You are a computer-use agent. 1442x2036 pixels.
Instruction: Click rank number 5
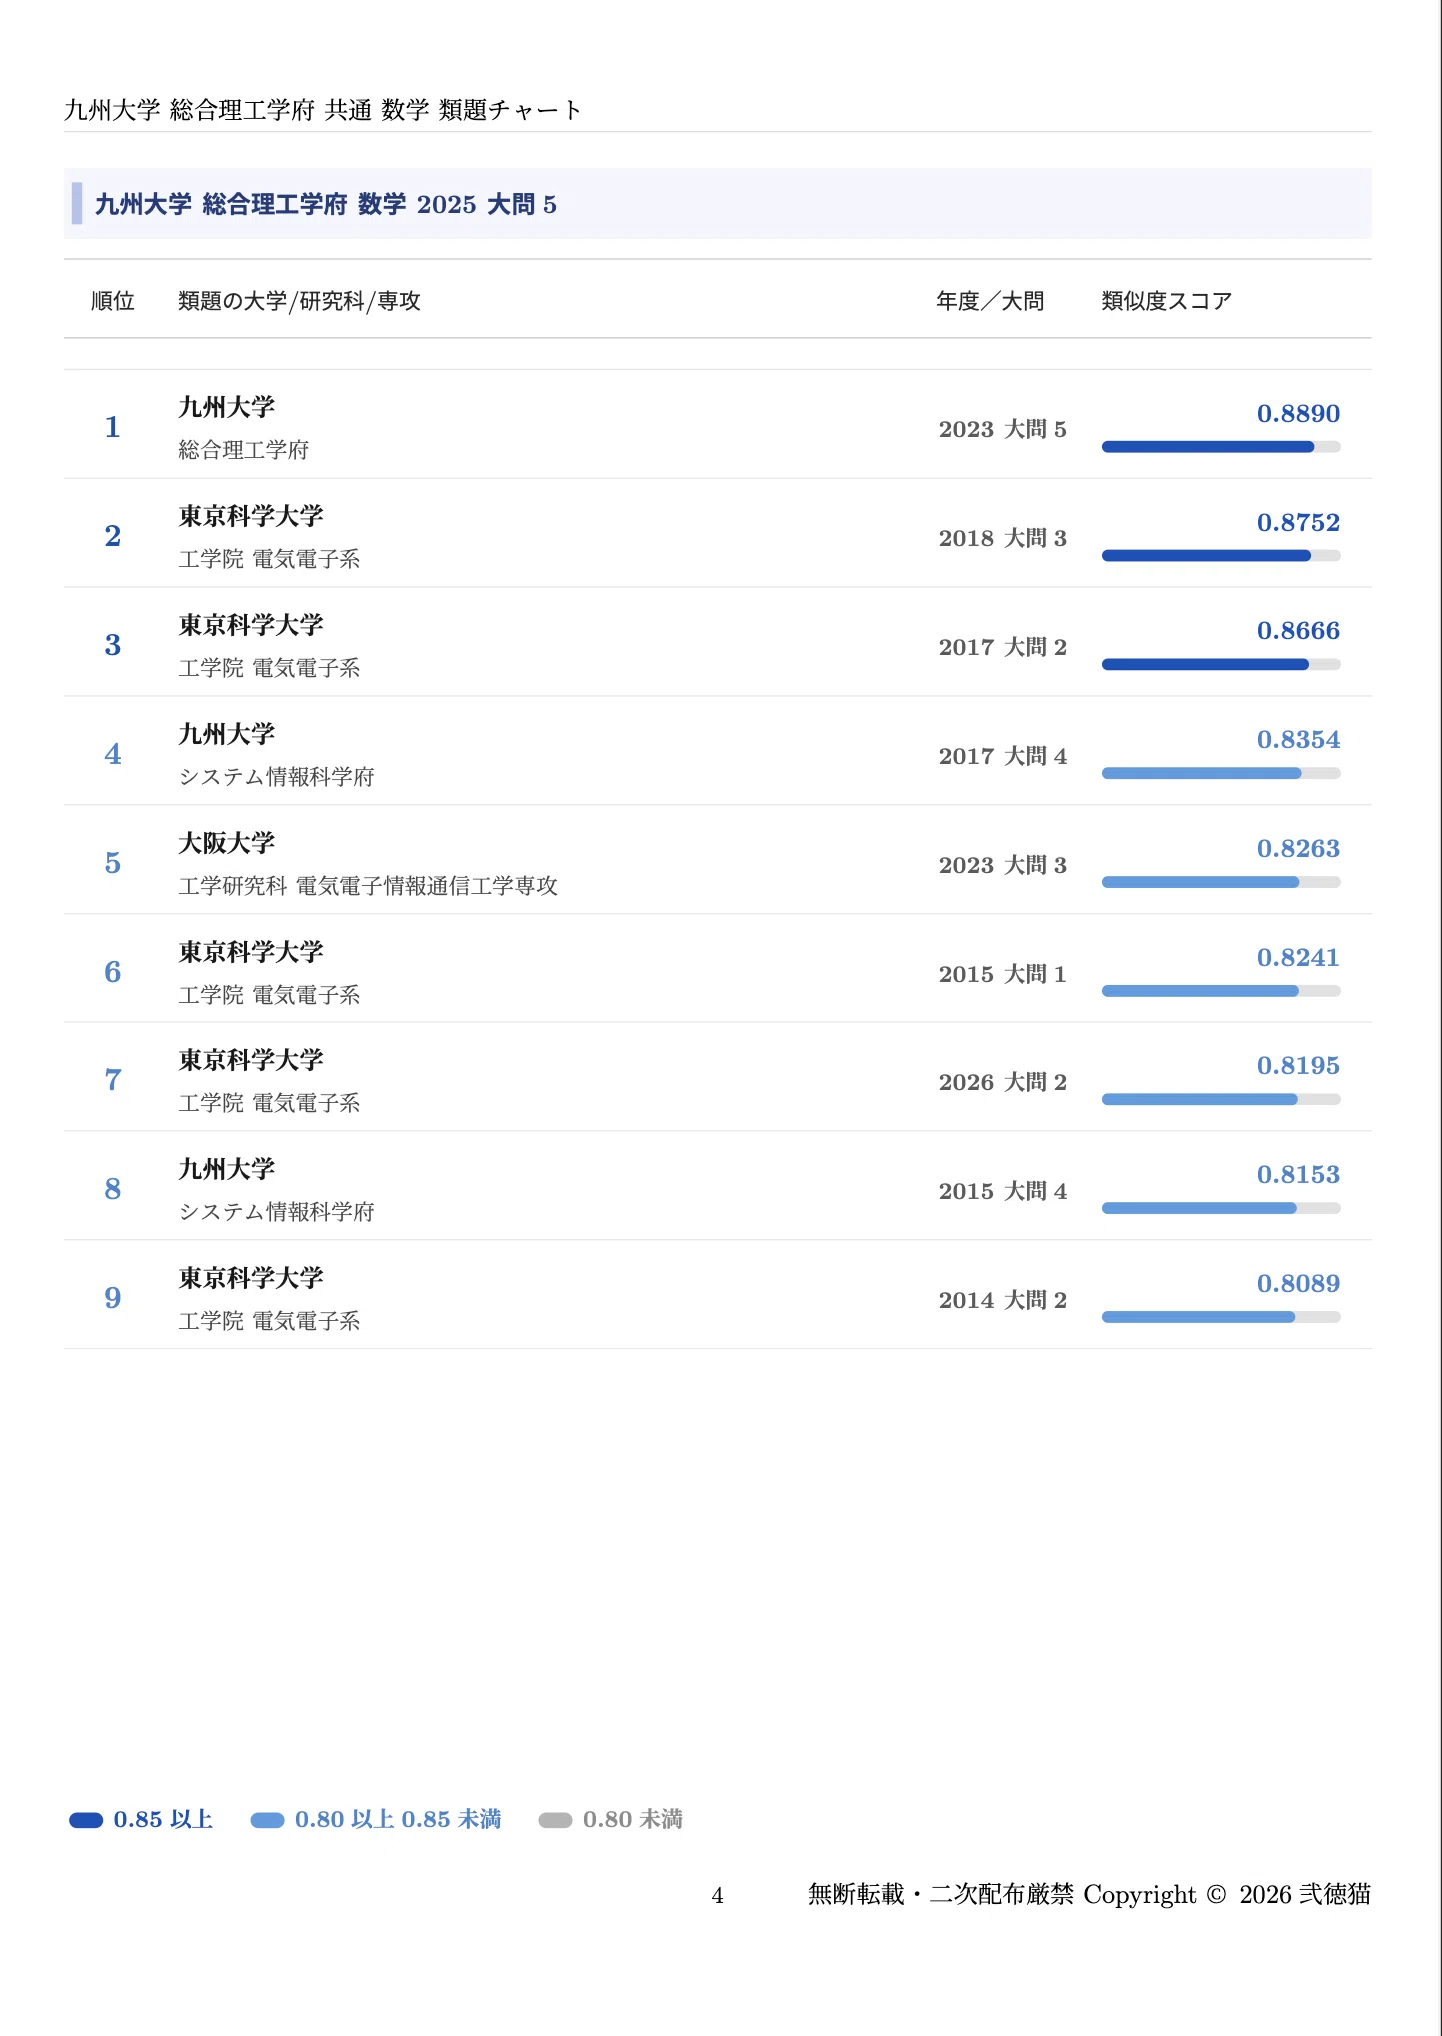pos(113,863)
